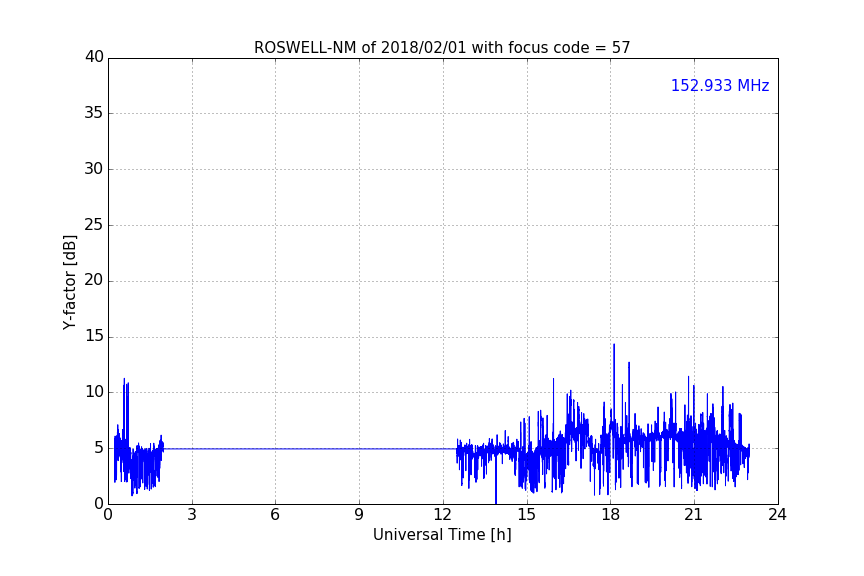
Task: Click the y-axis tick label "10"
Action: click(x=94, y=392)
